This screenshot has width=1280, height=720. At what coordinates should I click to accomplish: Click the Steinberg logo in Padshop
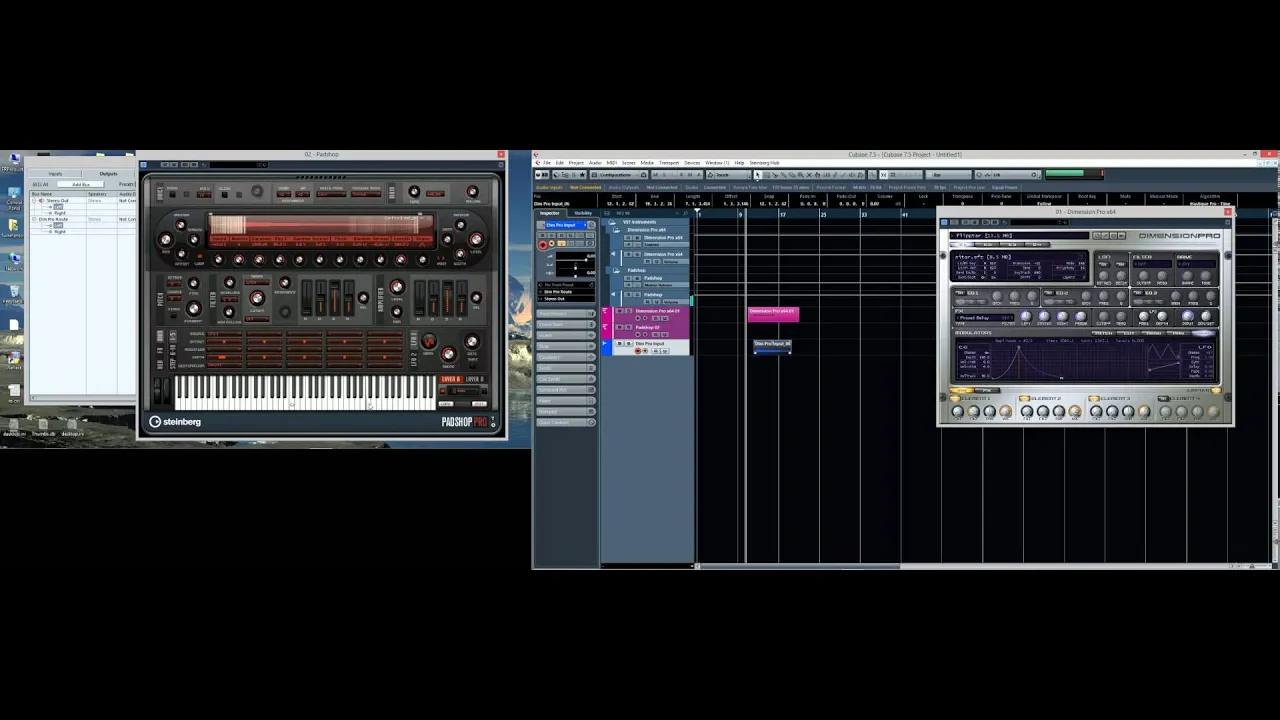(175, 421)
